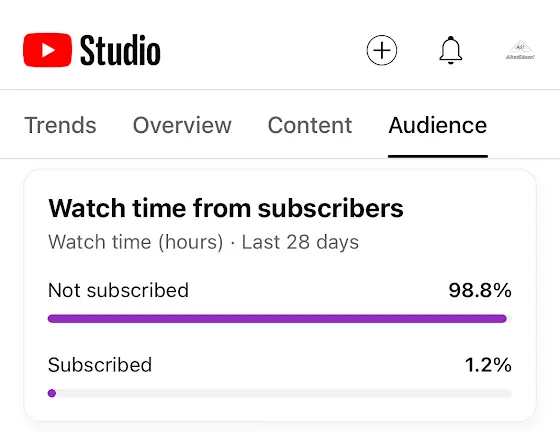Click the Not subscribed purple bar
560x432 pixels.
[x=277, y=318]
